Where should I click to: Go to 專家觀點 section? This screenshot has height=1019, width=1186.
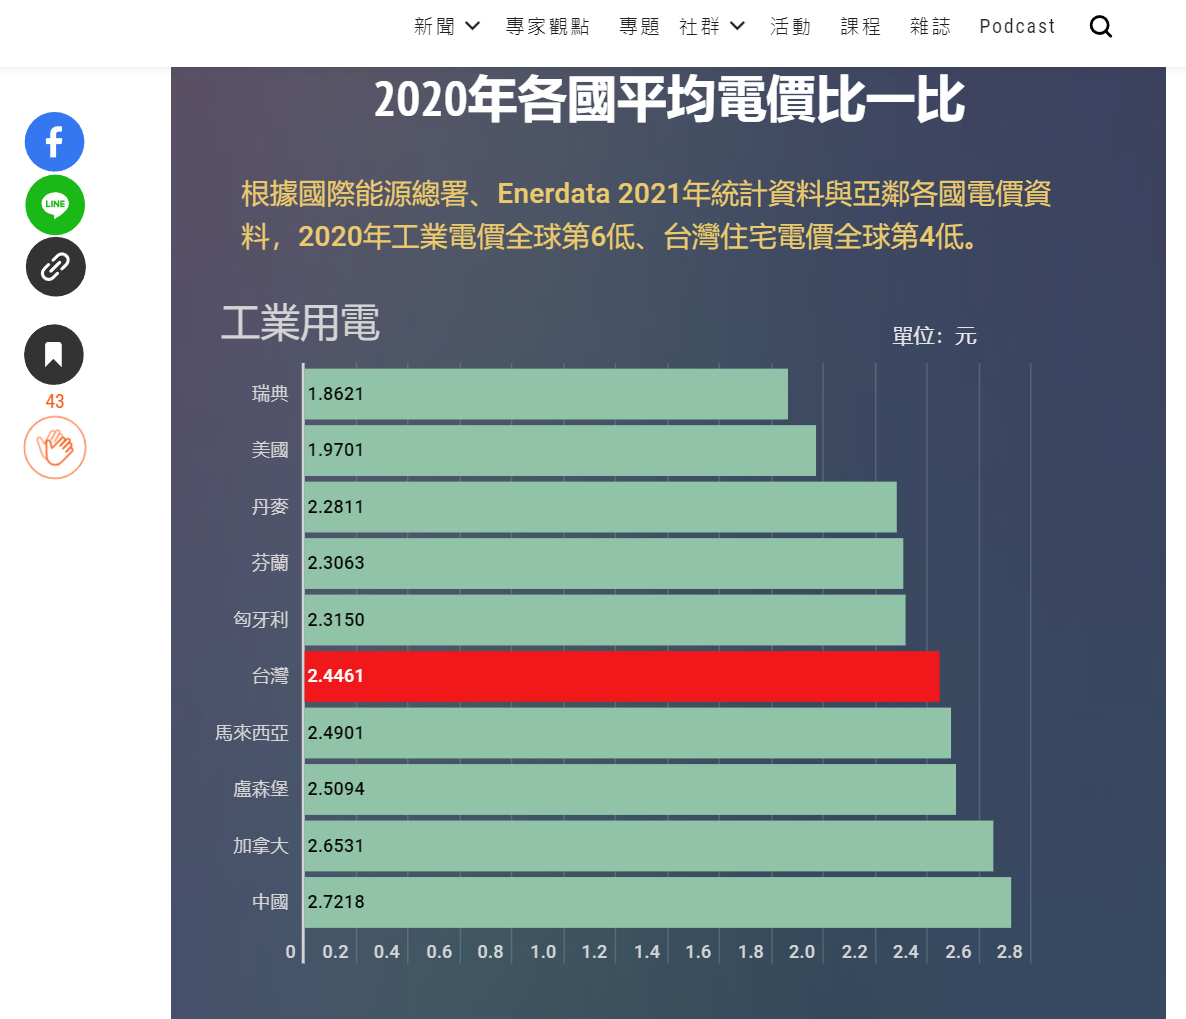pyautogui.click(x=548, y=26)
